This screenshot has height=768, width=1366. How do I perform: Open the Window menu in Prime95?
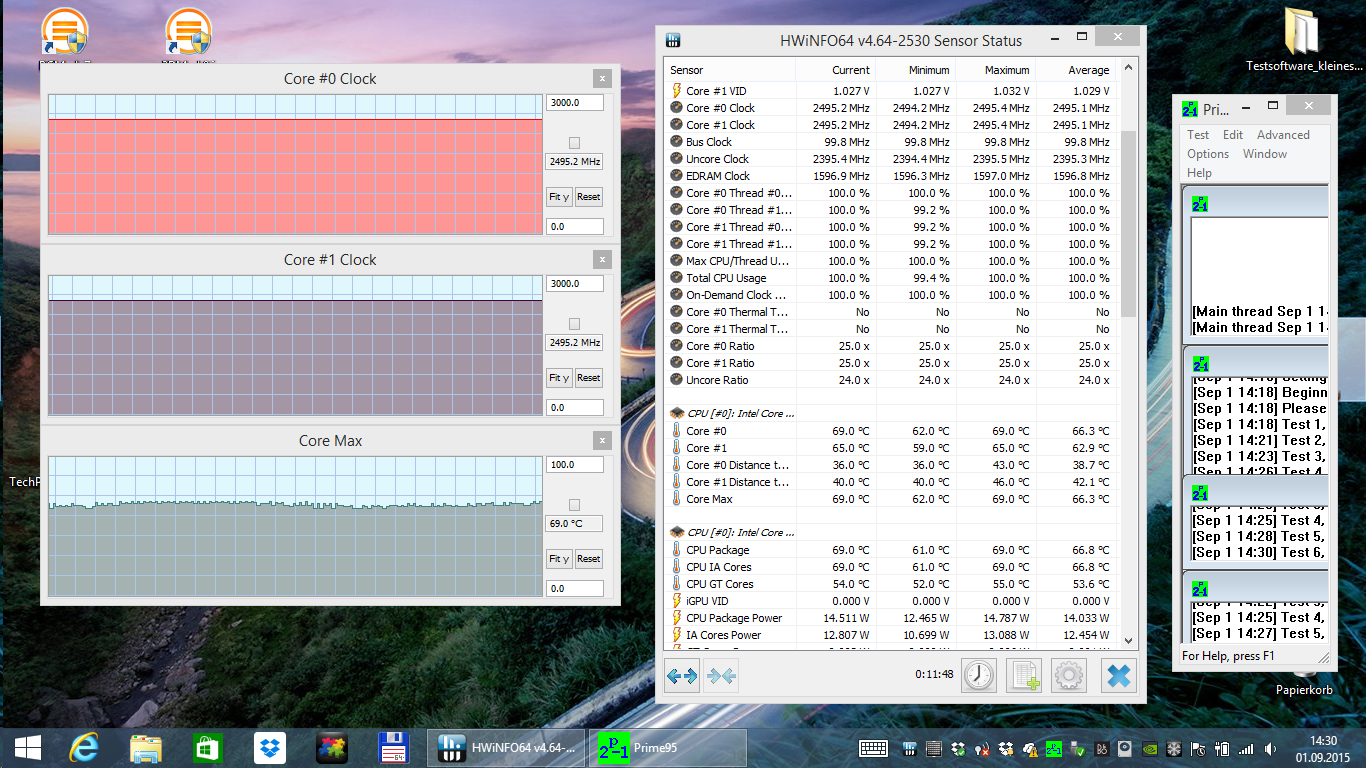(x=1265, y=154)
